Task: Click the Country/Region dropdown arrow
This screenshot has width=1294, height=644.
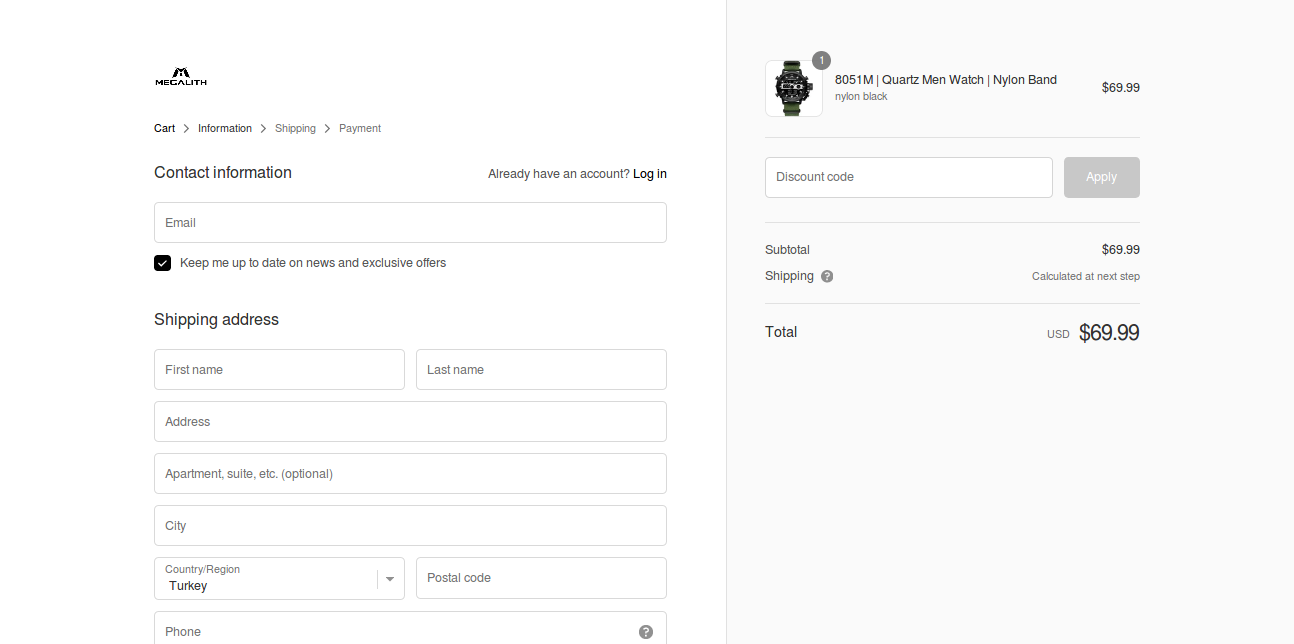Action: [x=390, y=579]
